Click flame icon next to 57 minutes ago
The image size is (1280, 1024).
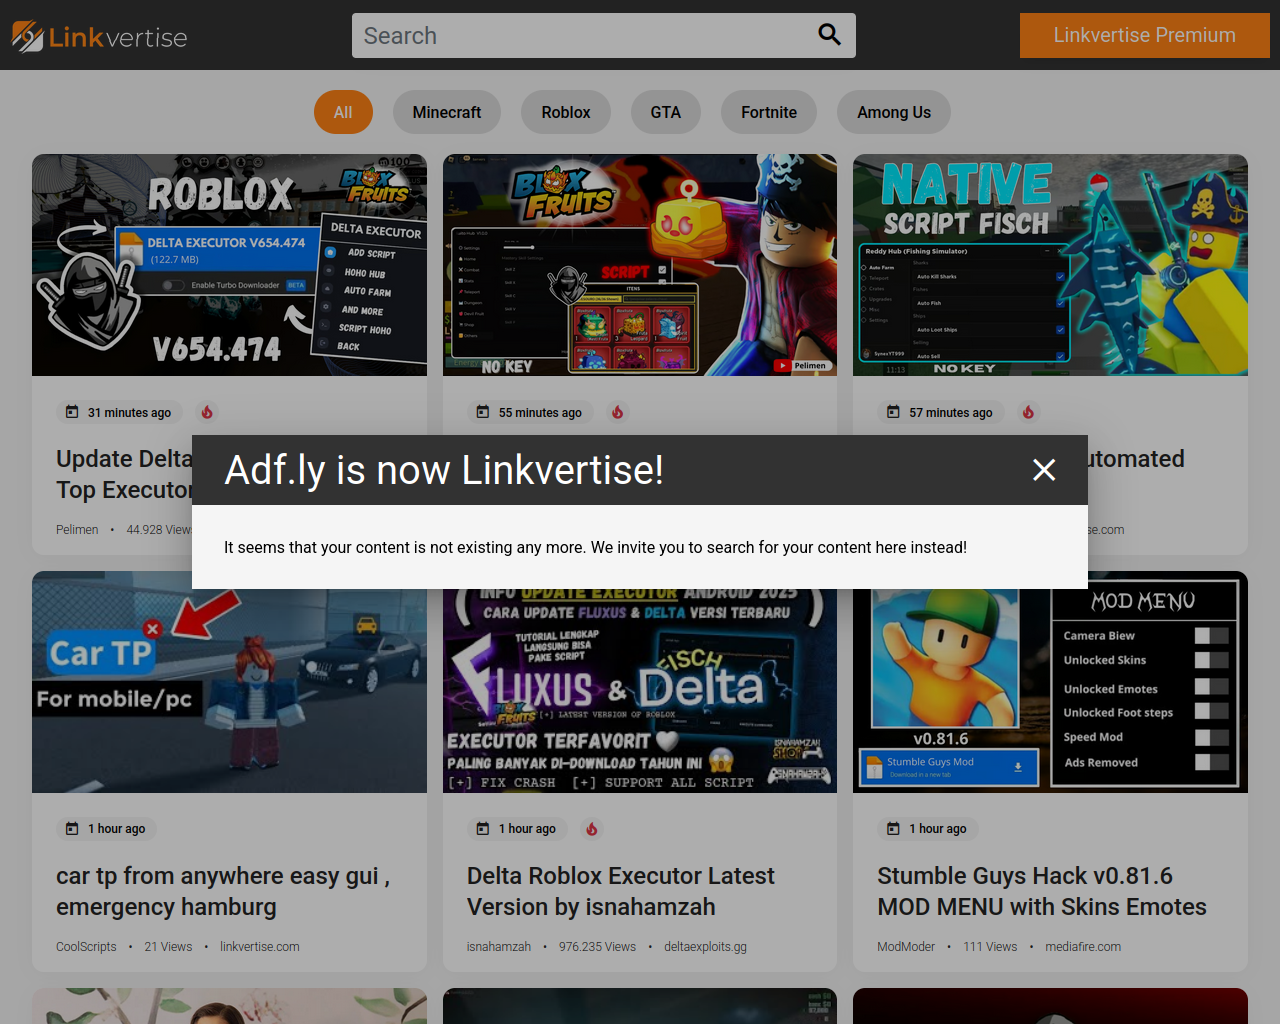(x=1029, y=412)
